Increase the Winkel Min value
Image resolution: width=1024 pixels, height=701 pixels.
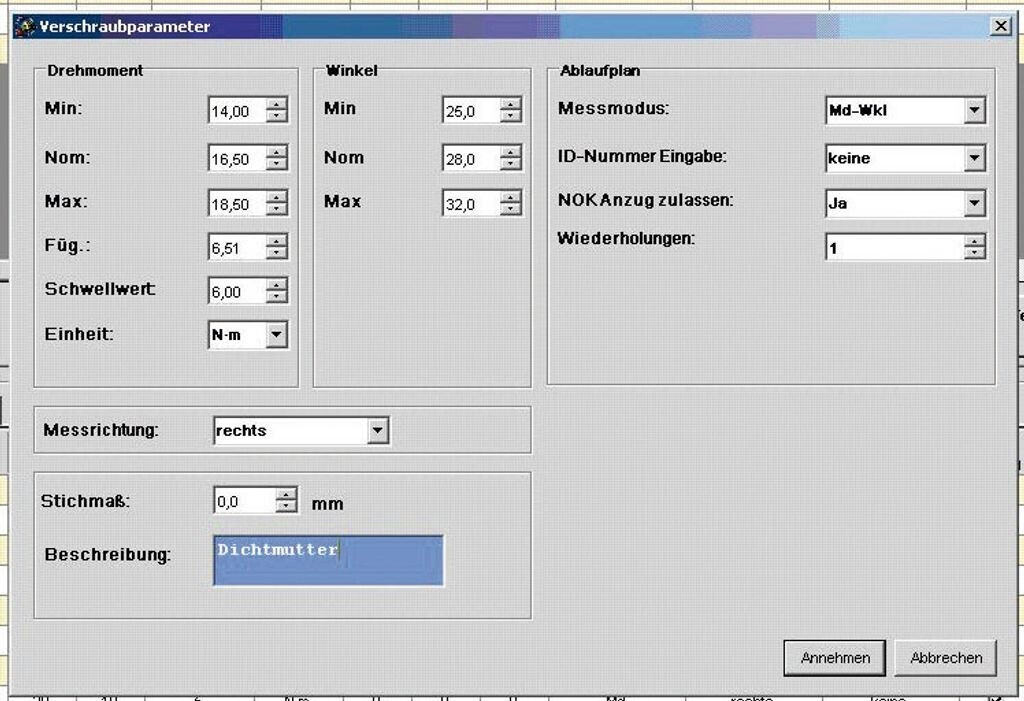pos(511,104)
